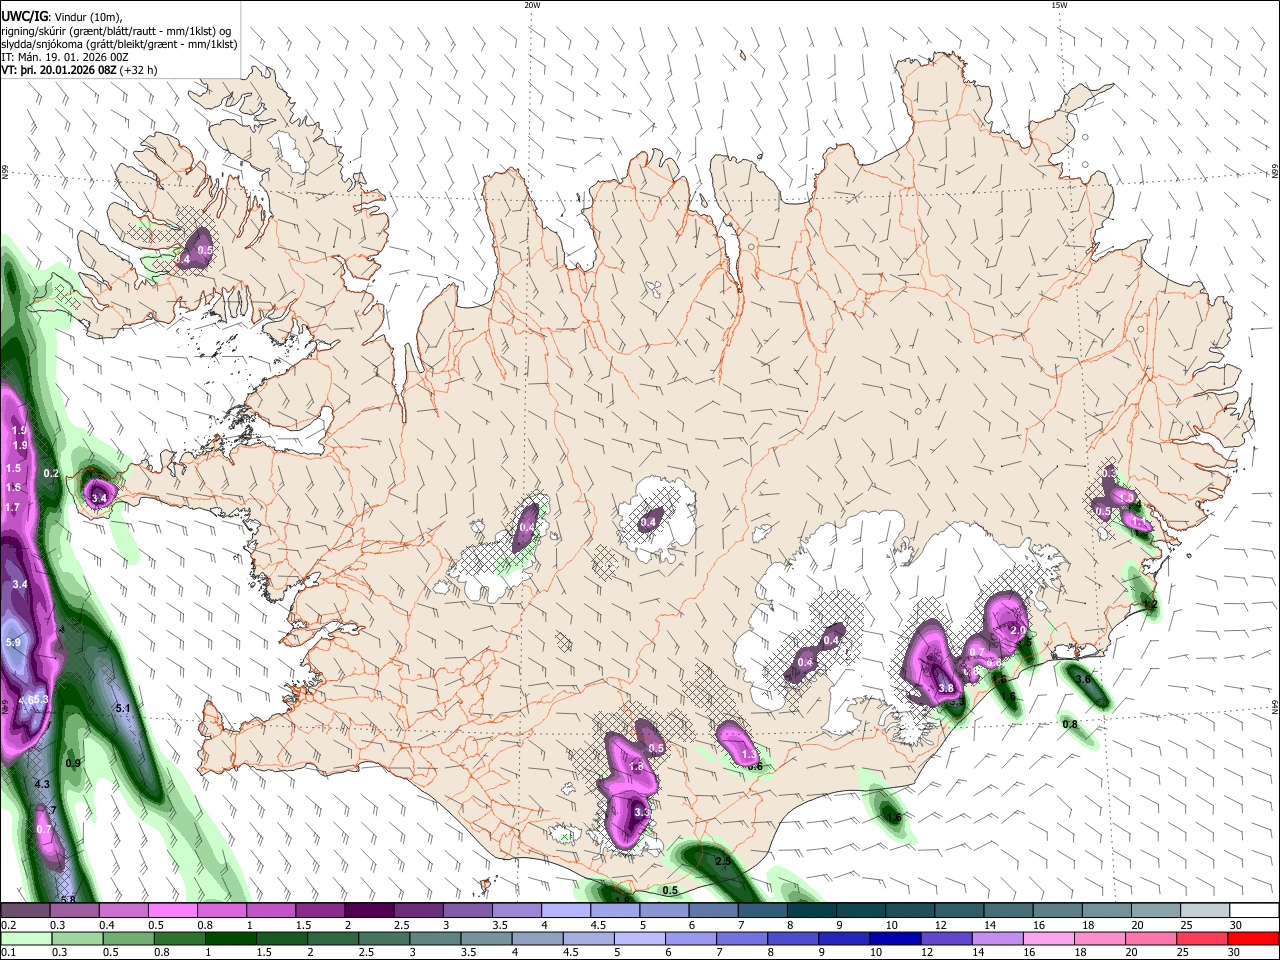Viewport: 1280px width, 960px height.
Task: Click the "0.9" precipitation value on the map
Action: coord(73,763)
